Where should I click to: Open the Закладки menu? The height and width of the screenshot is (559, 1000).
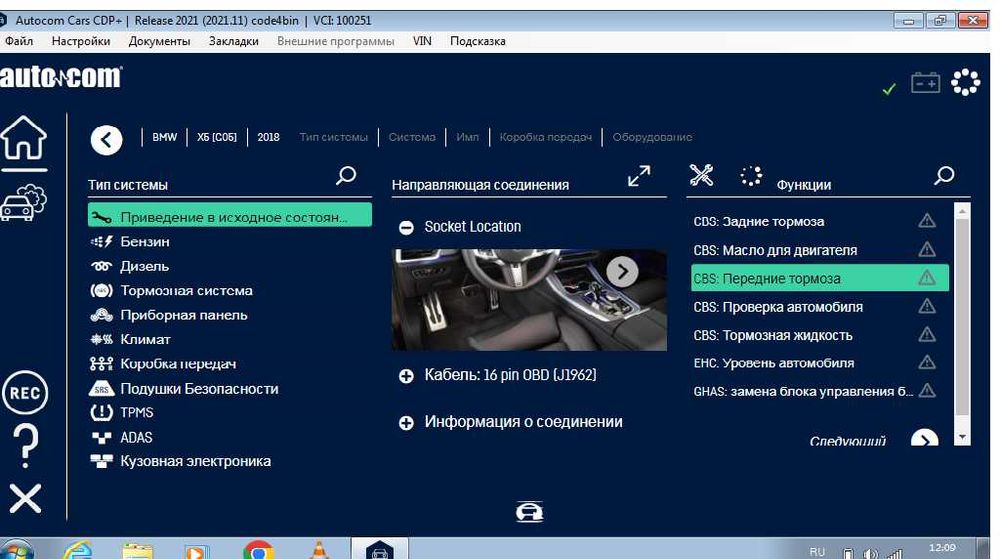coord(234,41)
